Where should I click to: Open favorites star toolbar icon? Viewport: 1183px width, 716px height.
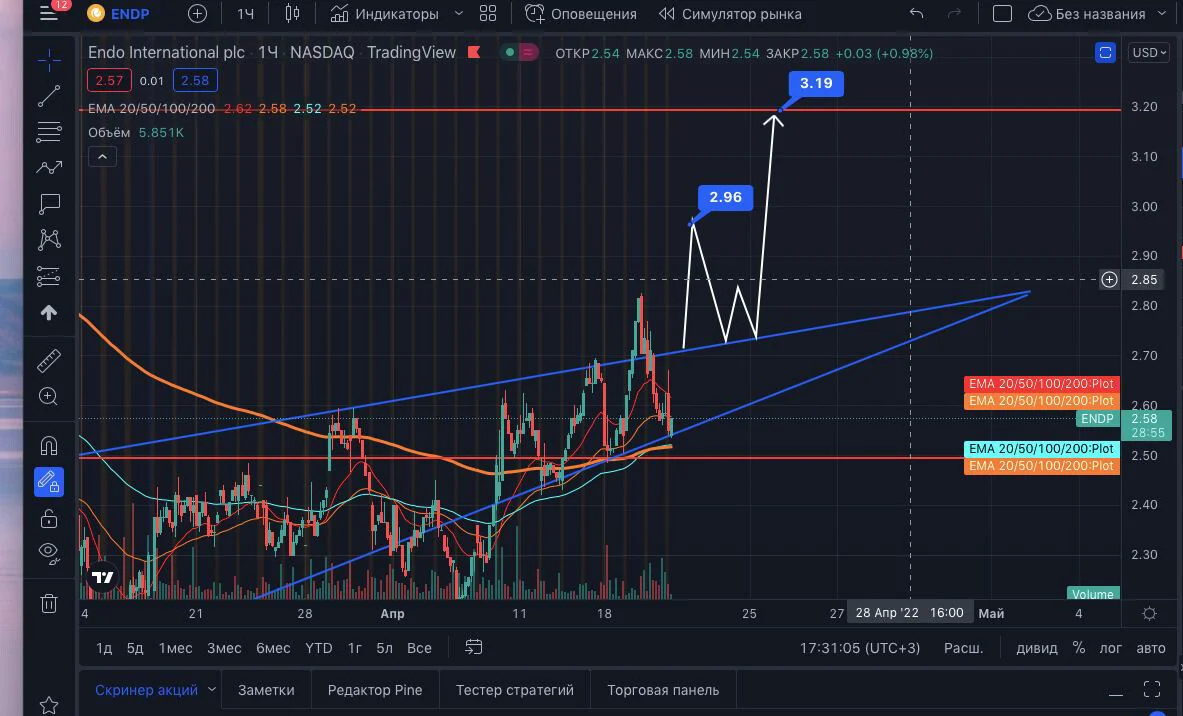click(x=49, y=705)
